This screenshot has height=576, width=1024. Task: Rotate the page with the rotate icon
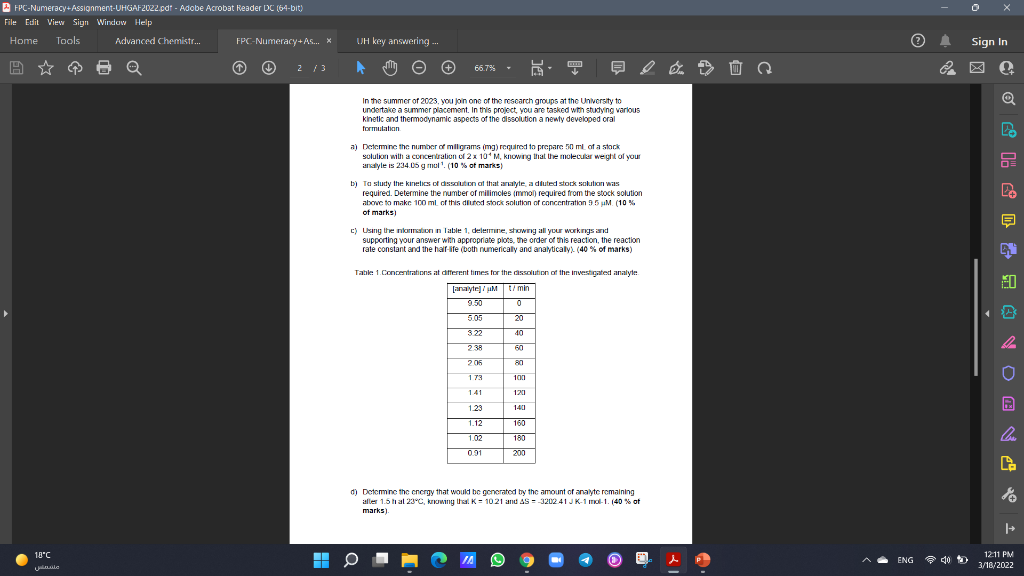pyautogui.click(x=765, y=68)
